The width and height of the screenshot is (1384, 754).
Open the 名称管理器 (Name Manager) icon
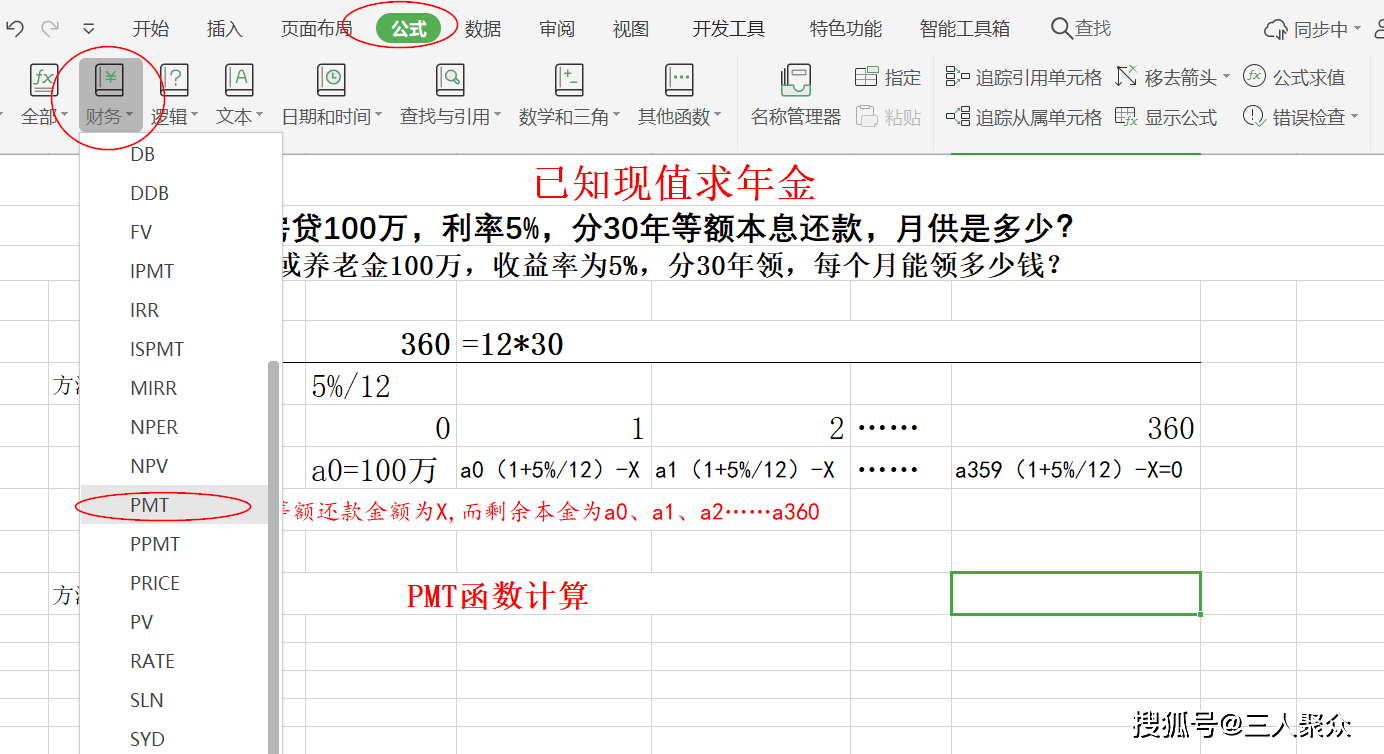pyautogui.click(x=795, y=80)
